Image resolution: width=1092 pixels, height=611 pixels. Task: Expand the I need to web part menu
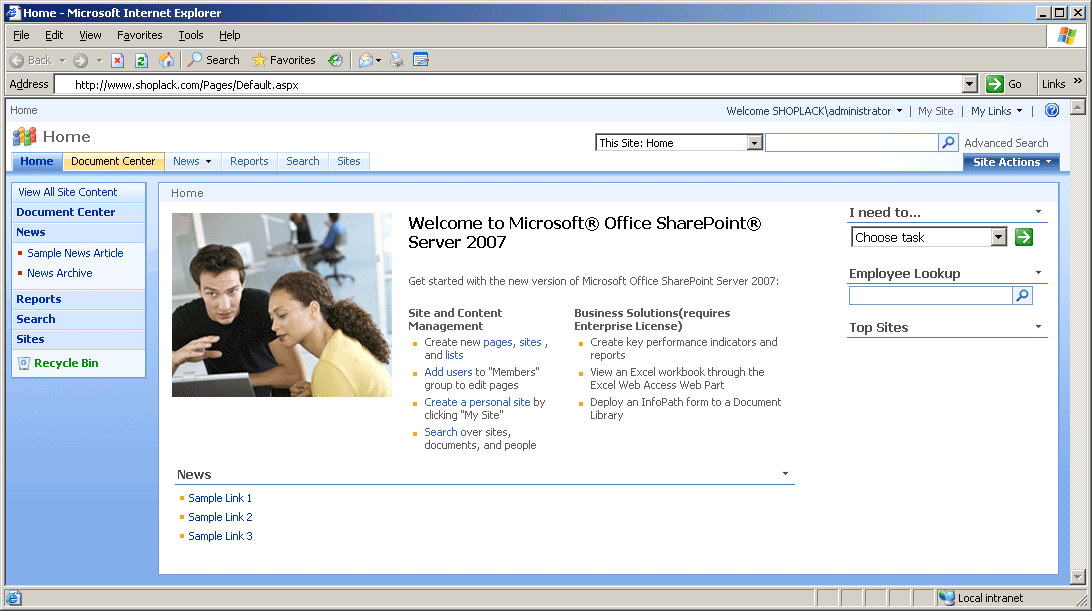[x=1038, y=212]
